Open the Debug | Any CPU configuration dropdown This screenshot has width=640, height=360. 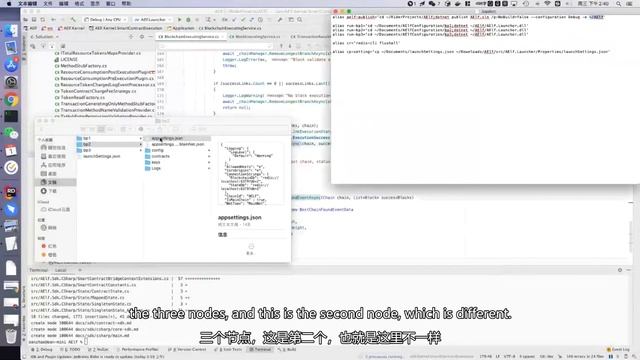tap(105, 20)
